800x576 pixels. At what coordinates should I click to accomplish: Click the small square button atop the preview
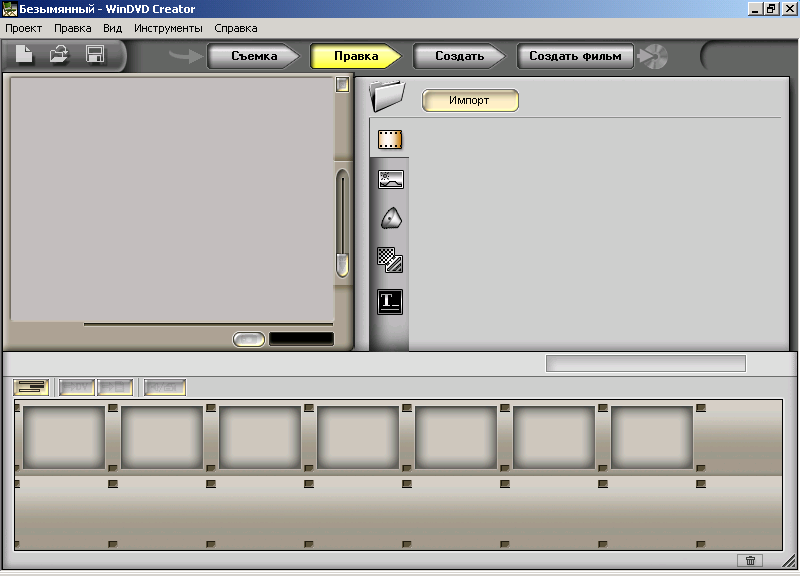click(x=342, y=85)
